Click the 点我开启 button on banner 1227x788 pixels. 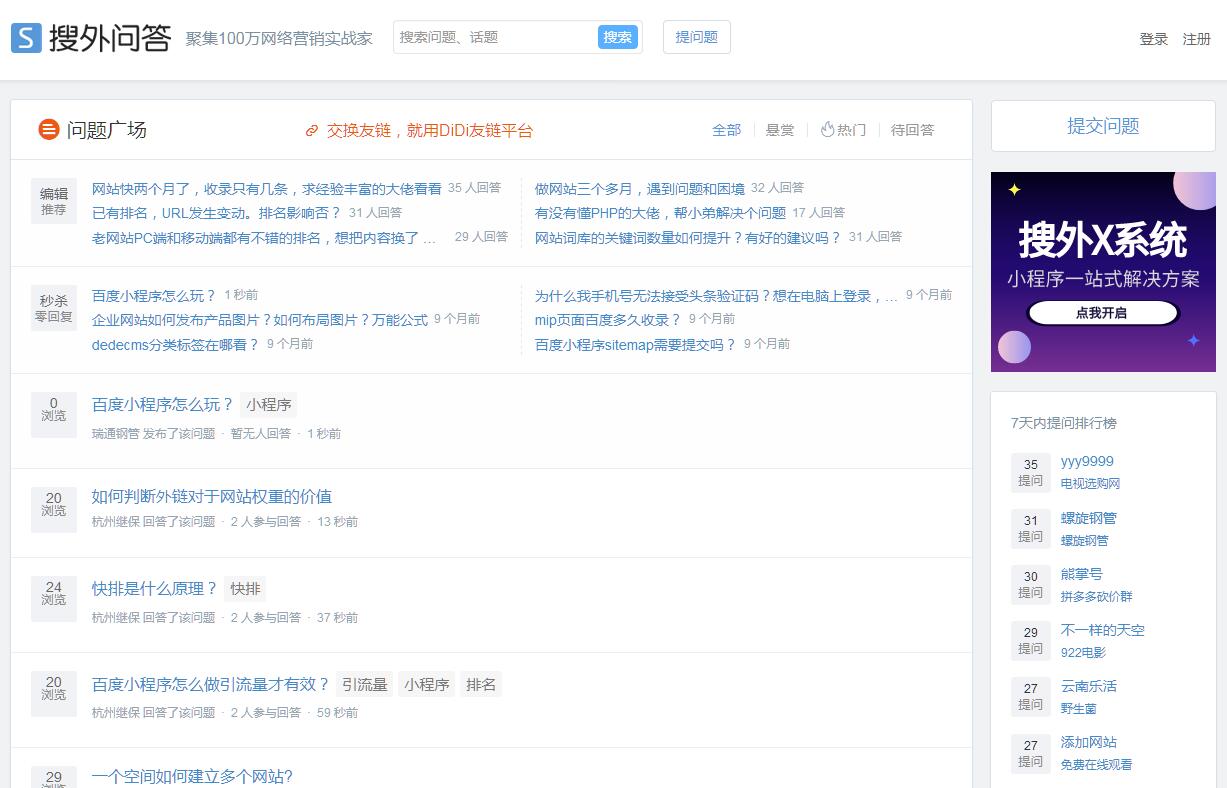point(1102,313)
